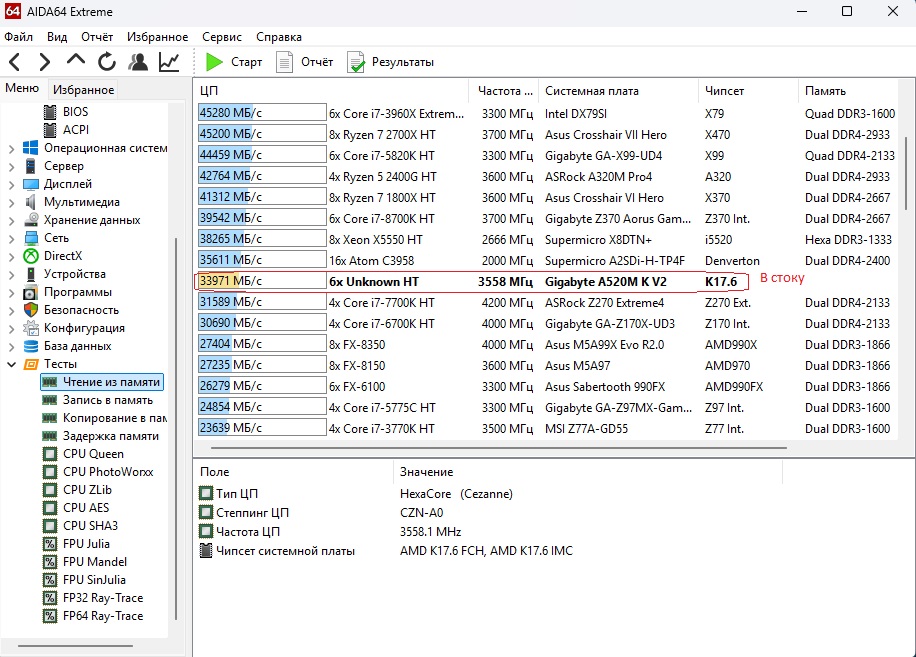Click the green play icon for Старт

coord(214,61)
